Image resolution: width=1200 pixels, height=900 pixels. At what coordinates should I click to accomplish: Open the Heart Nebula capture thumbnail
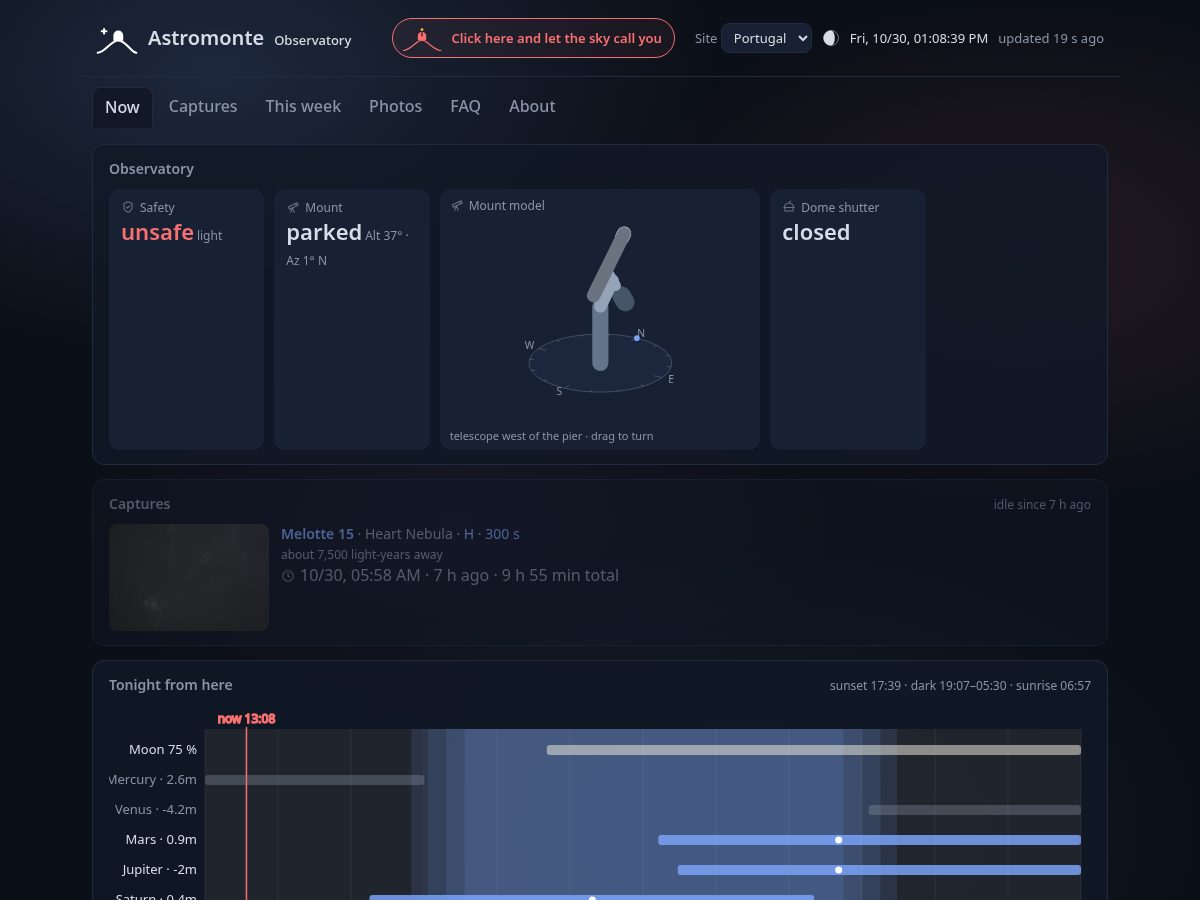pyautogui.click(x=189, y=577)
